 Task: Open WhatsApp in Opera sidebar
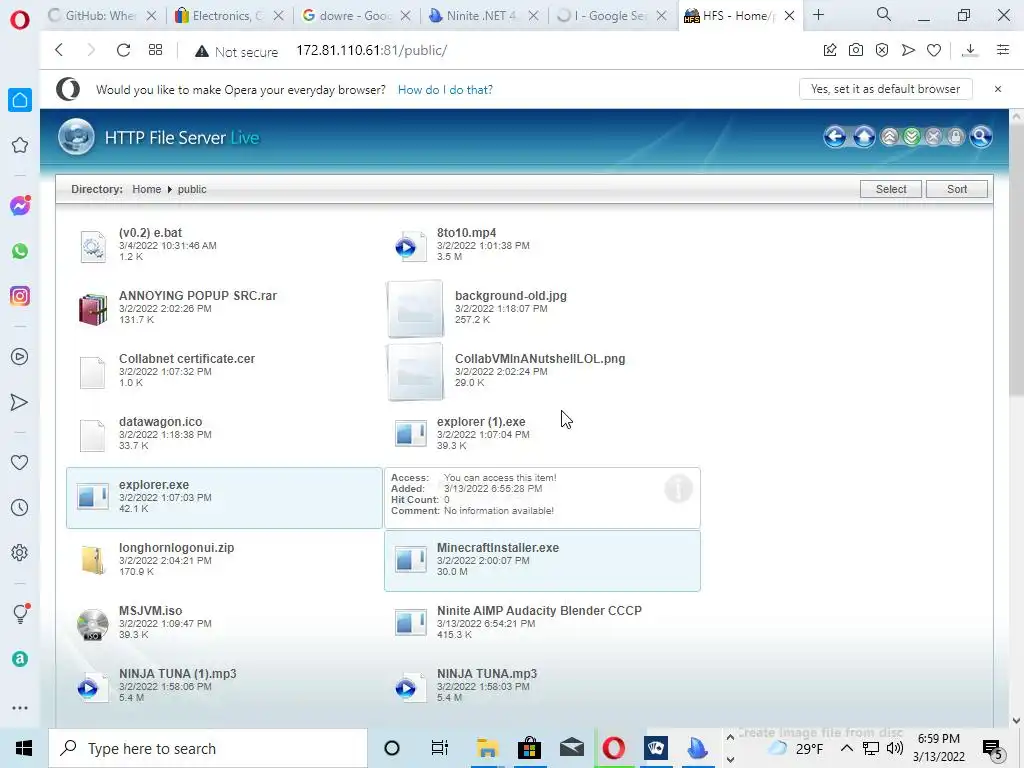click(20, 251)
